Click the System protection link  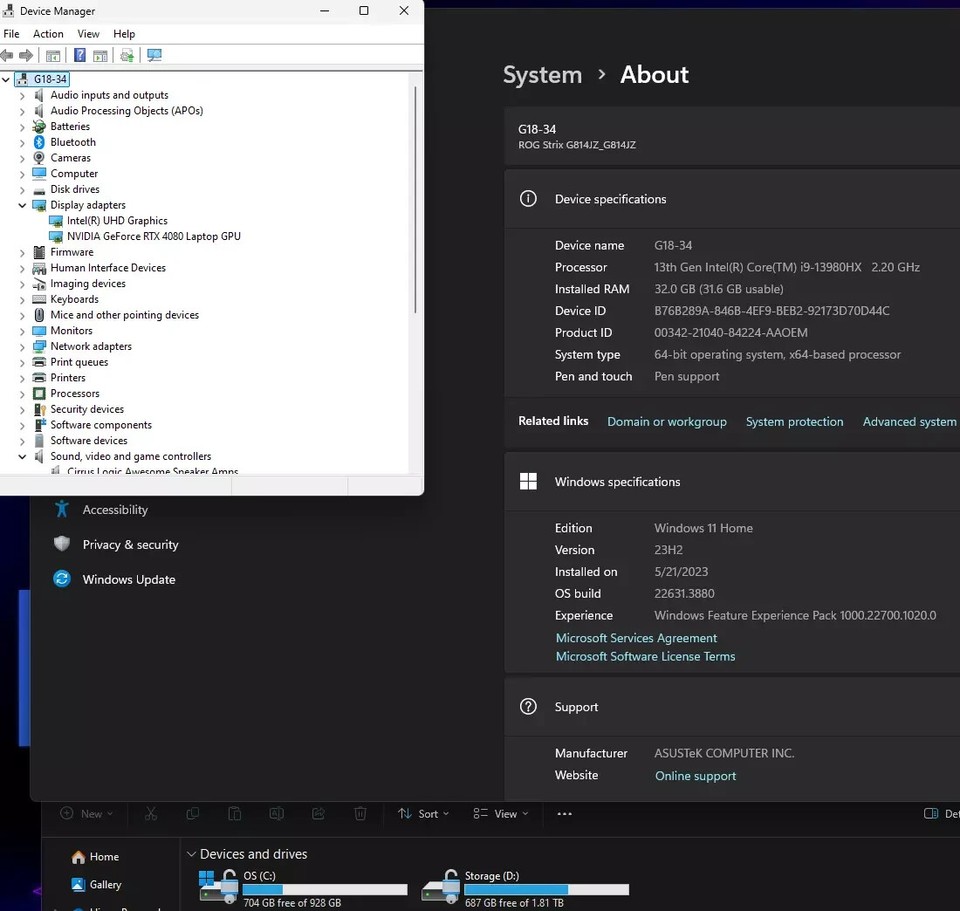(x=794, y=422)
